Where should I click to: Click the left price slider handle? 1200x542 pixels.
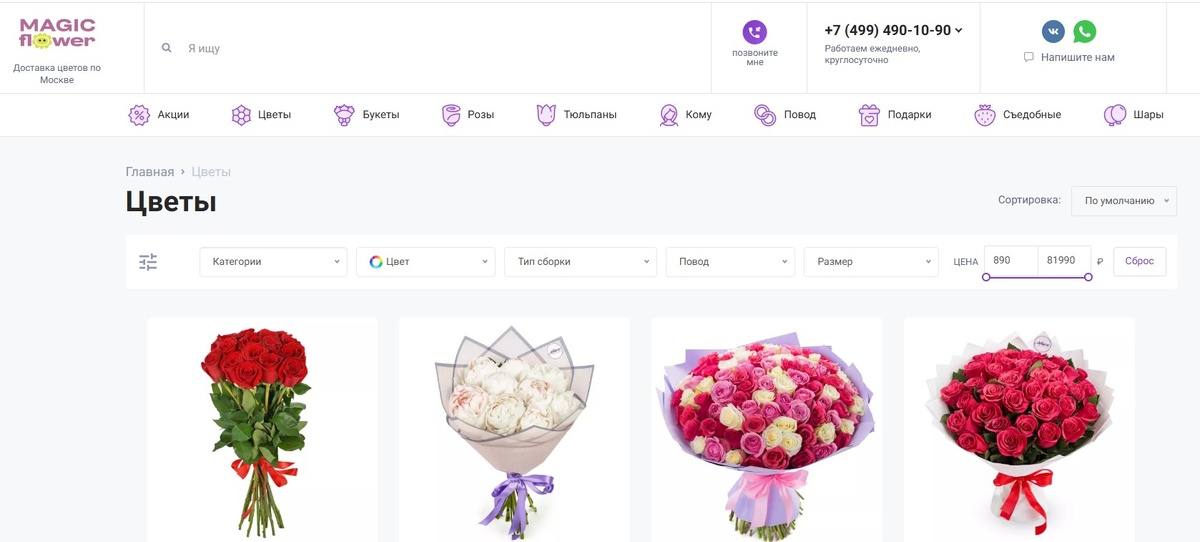click(x=986, y=277)
